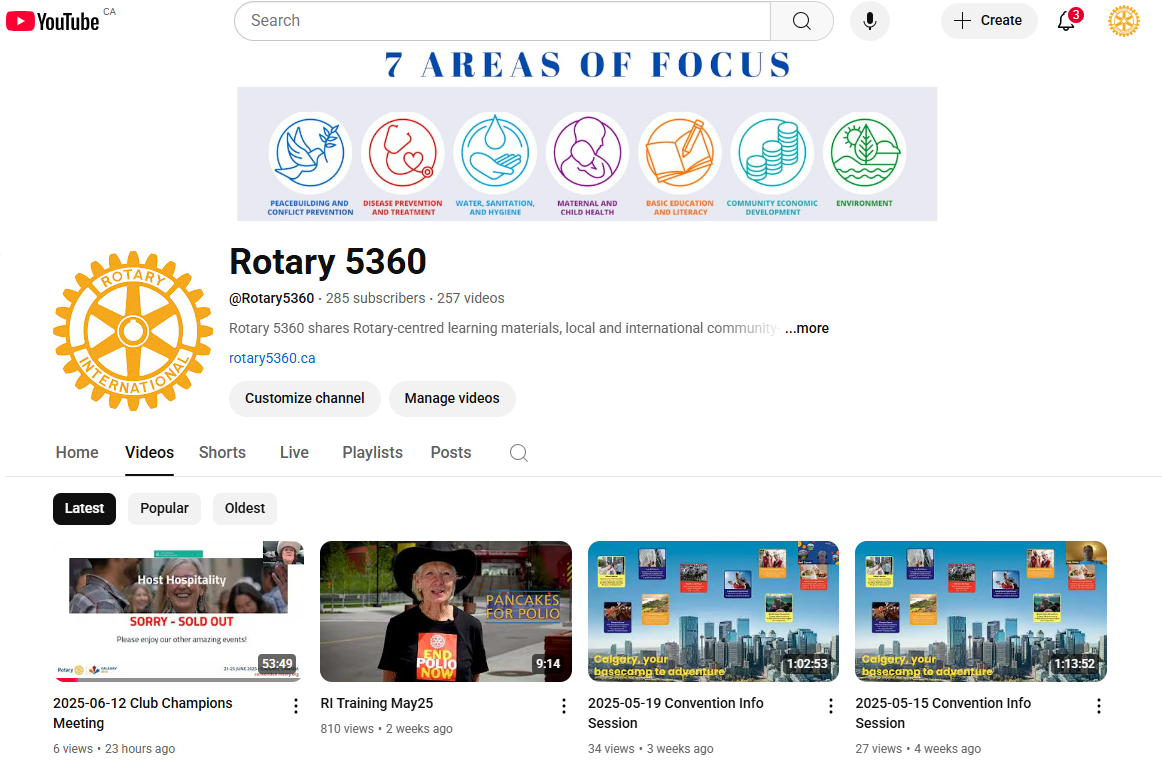
Task: Open options for 2025-05-15 Convention video
Action: coord(1099,706)
